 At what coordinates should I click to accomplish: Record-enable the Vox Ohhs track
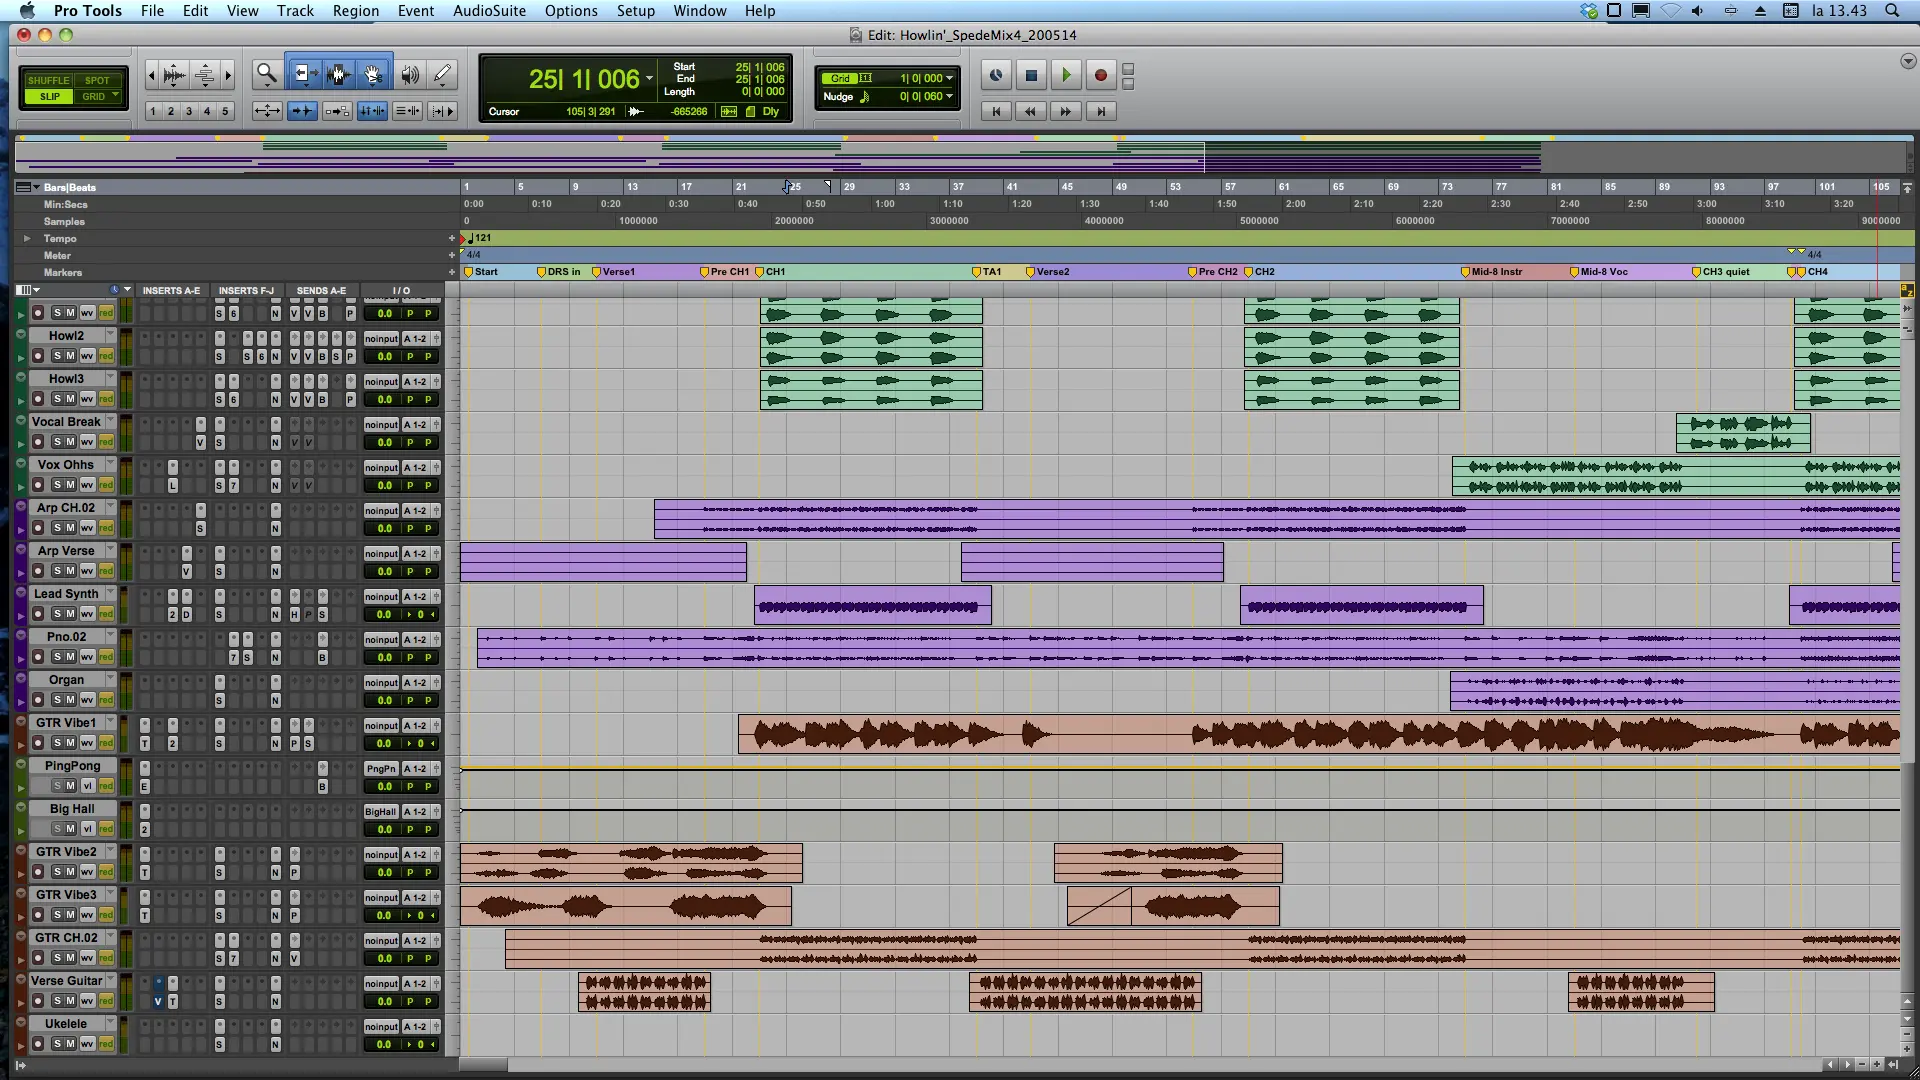[x=38, y=485]
